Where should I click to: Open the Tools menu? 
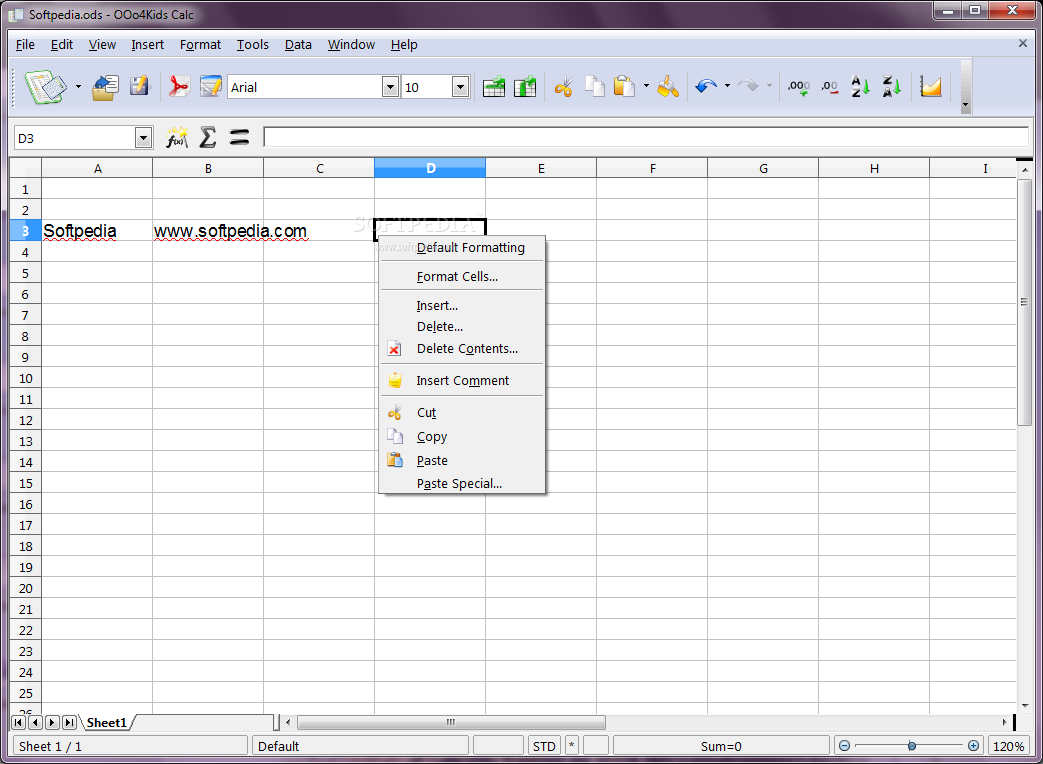point(253,45)
